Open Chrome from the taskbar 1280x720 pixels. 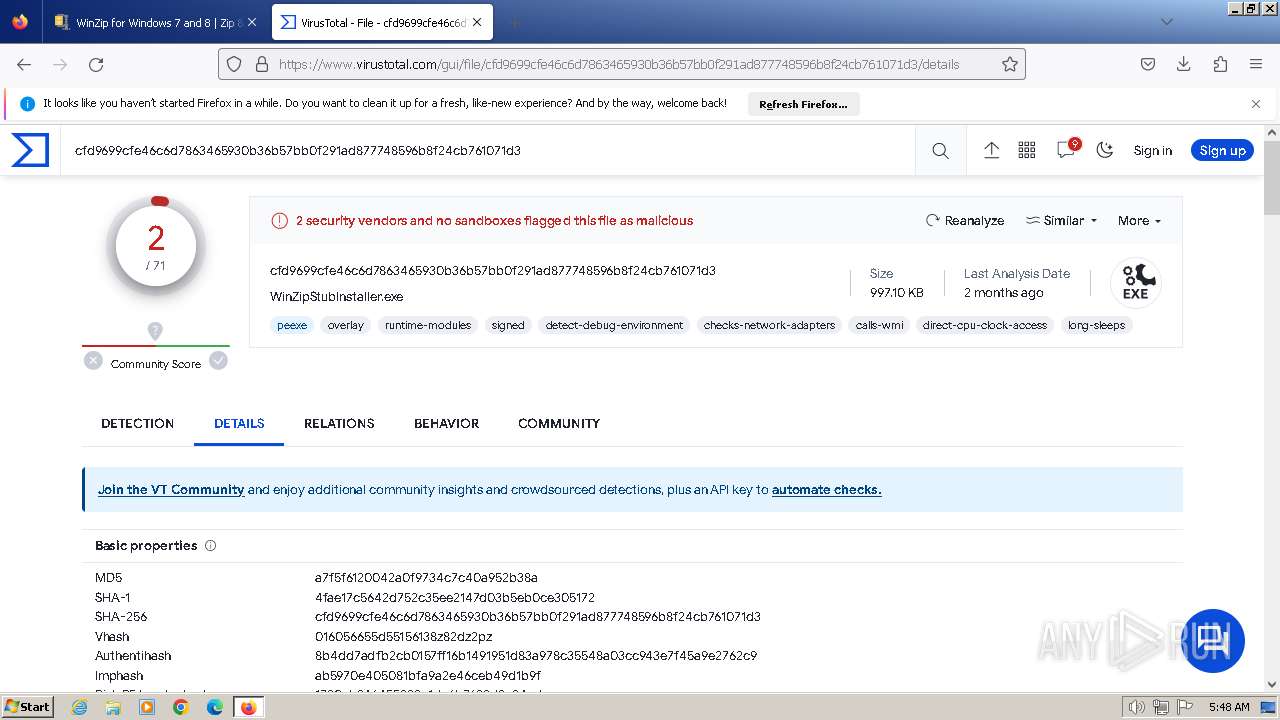point(180,707)
